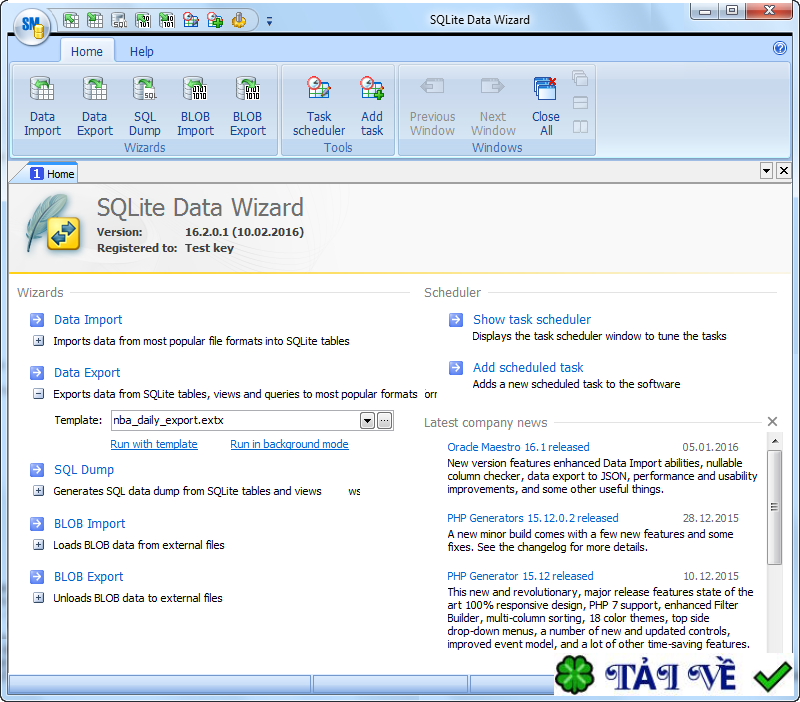Screen dimensions: 800x702
Task: Expand the SQL Dump description
Action: (37, 491)
